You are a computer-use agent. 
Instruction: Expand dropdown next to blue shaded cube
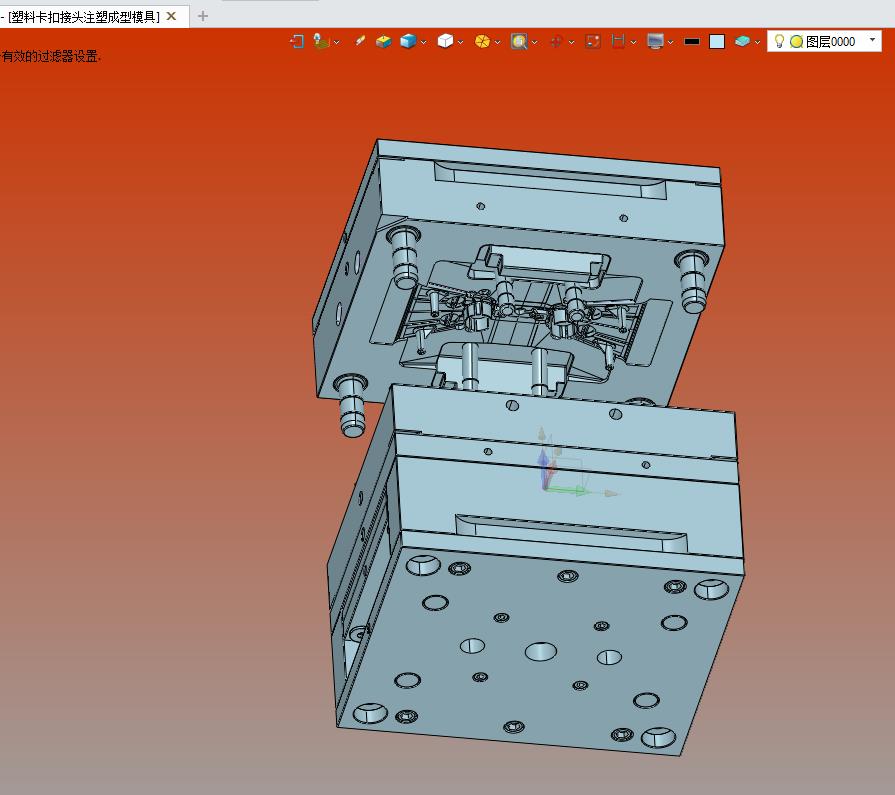click(424, 42)
